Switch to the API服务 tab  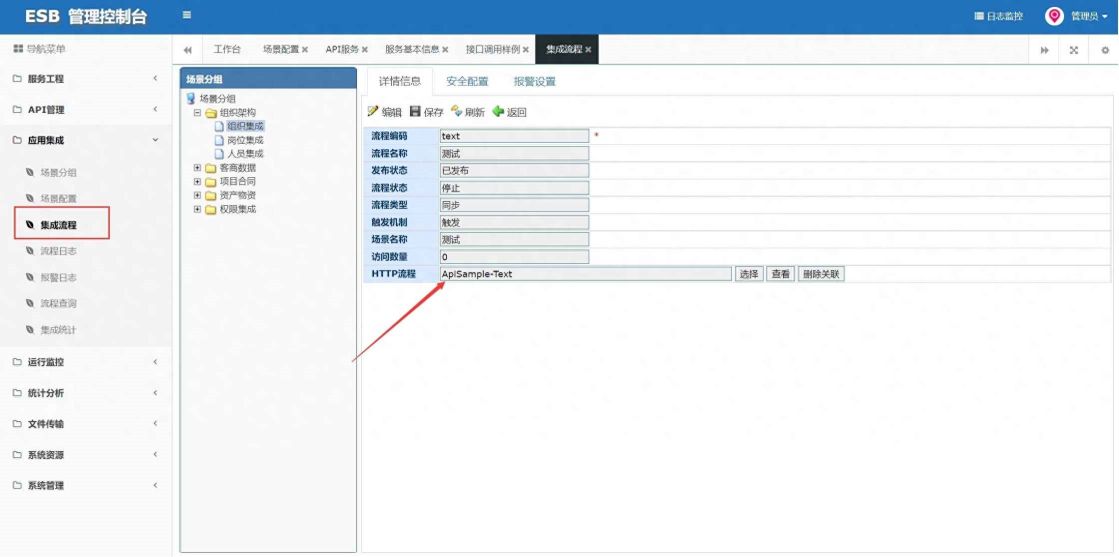pyautogui.click(x=343, y=49)
